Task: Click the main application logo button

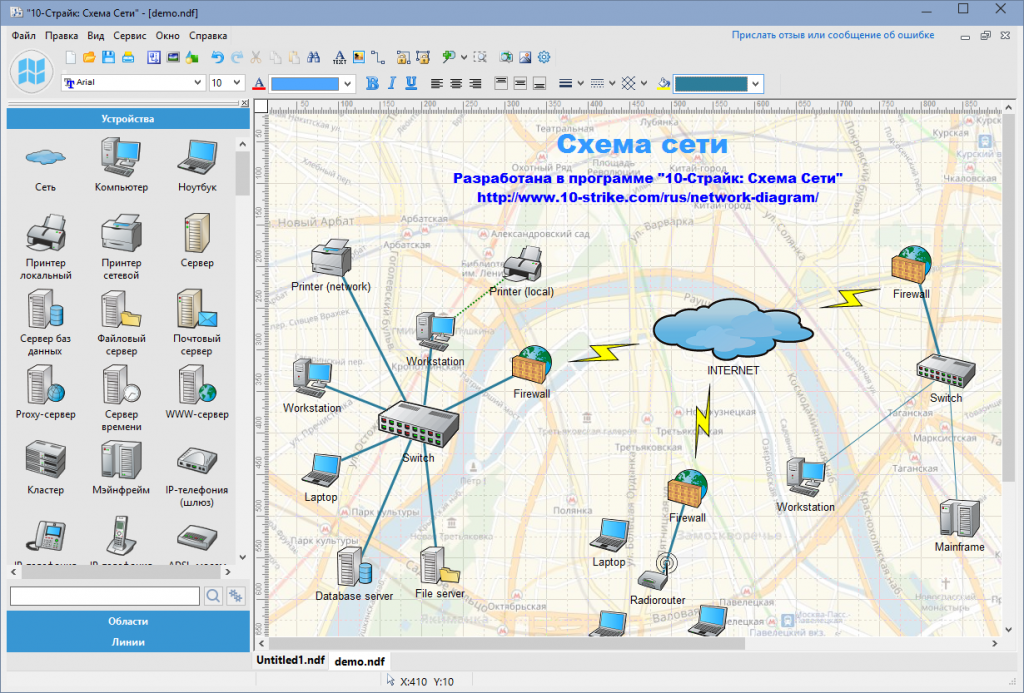Action: pos(31,71)
